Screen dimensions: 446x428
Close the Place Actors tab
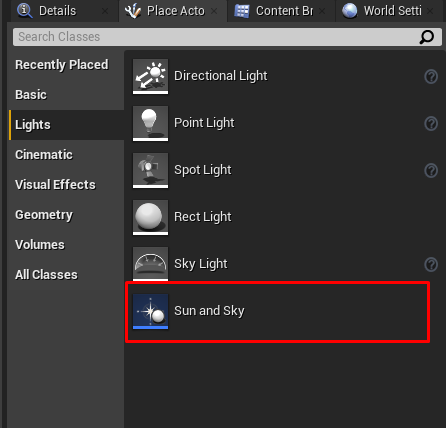pos(214,11)
